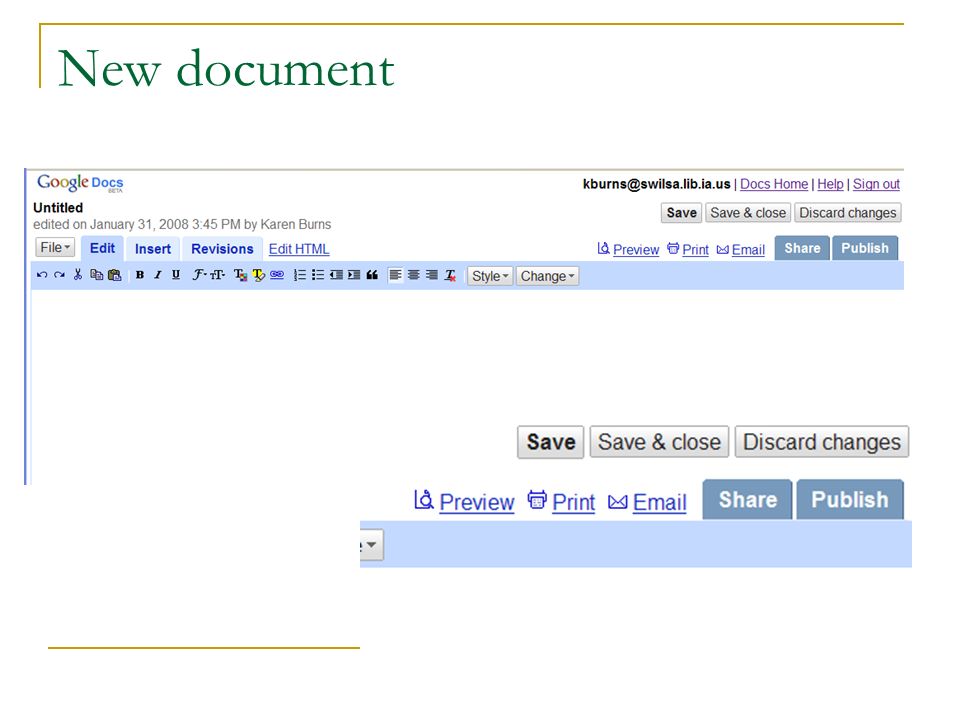This screenshot has width=960, height=720.
Task: Click the increase indent icon
Action: (354, 275)
